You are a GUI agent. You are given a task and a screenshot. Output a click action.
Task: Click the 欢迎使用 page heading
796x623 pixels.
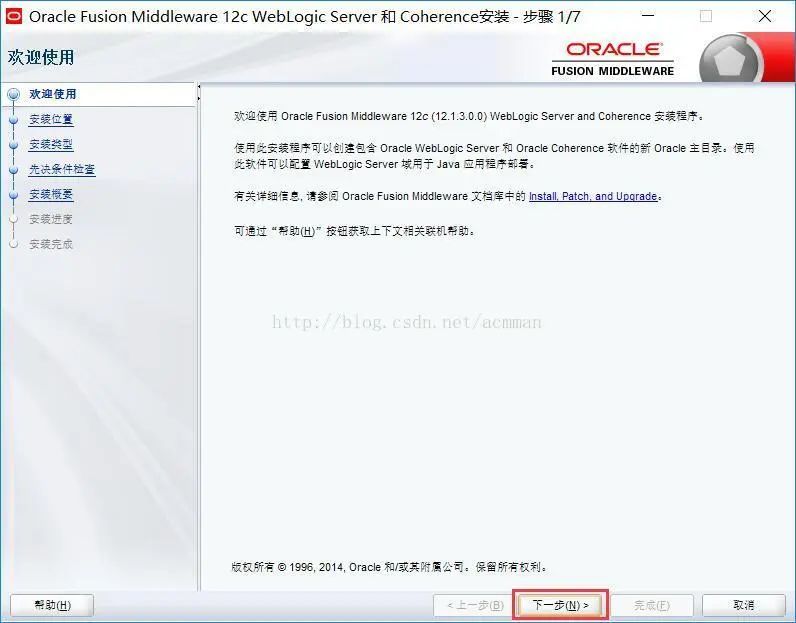(41, 57)
